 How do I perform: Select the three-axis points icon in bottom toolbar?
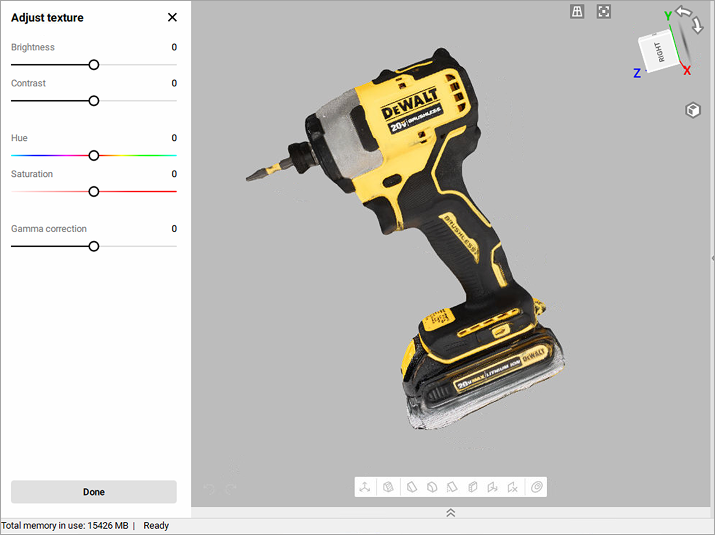point(366,487)
